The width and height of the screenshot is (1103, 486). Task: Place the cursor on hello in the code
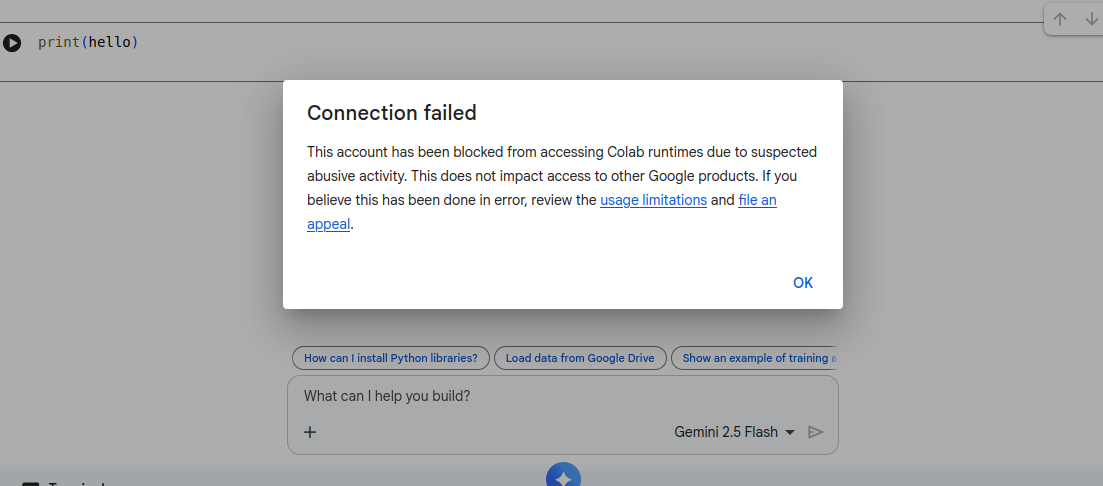pos(110,43)
